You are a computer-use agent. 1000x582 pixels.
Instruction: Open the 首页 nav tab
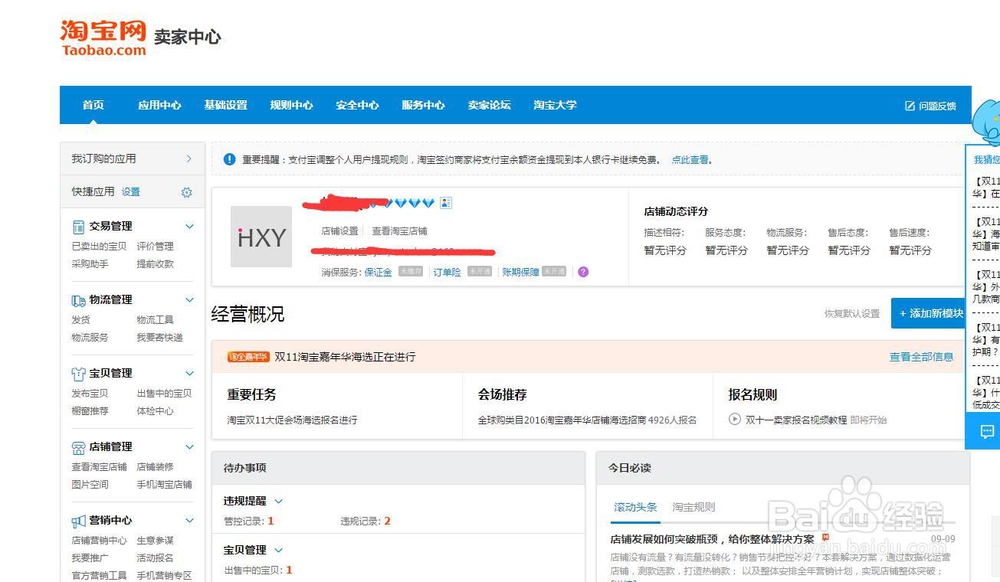click(93, 105)
